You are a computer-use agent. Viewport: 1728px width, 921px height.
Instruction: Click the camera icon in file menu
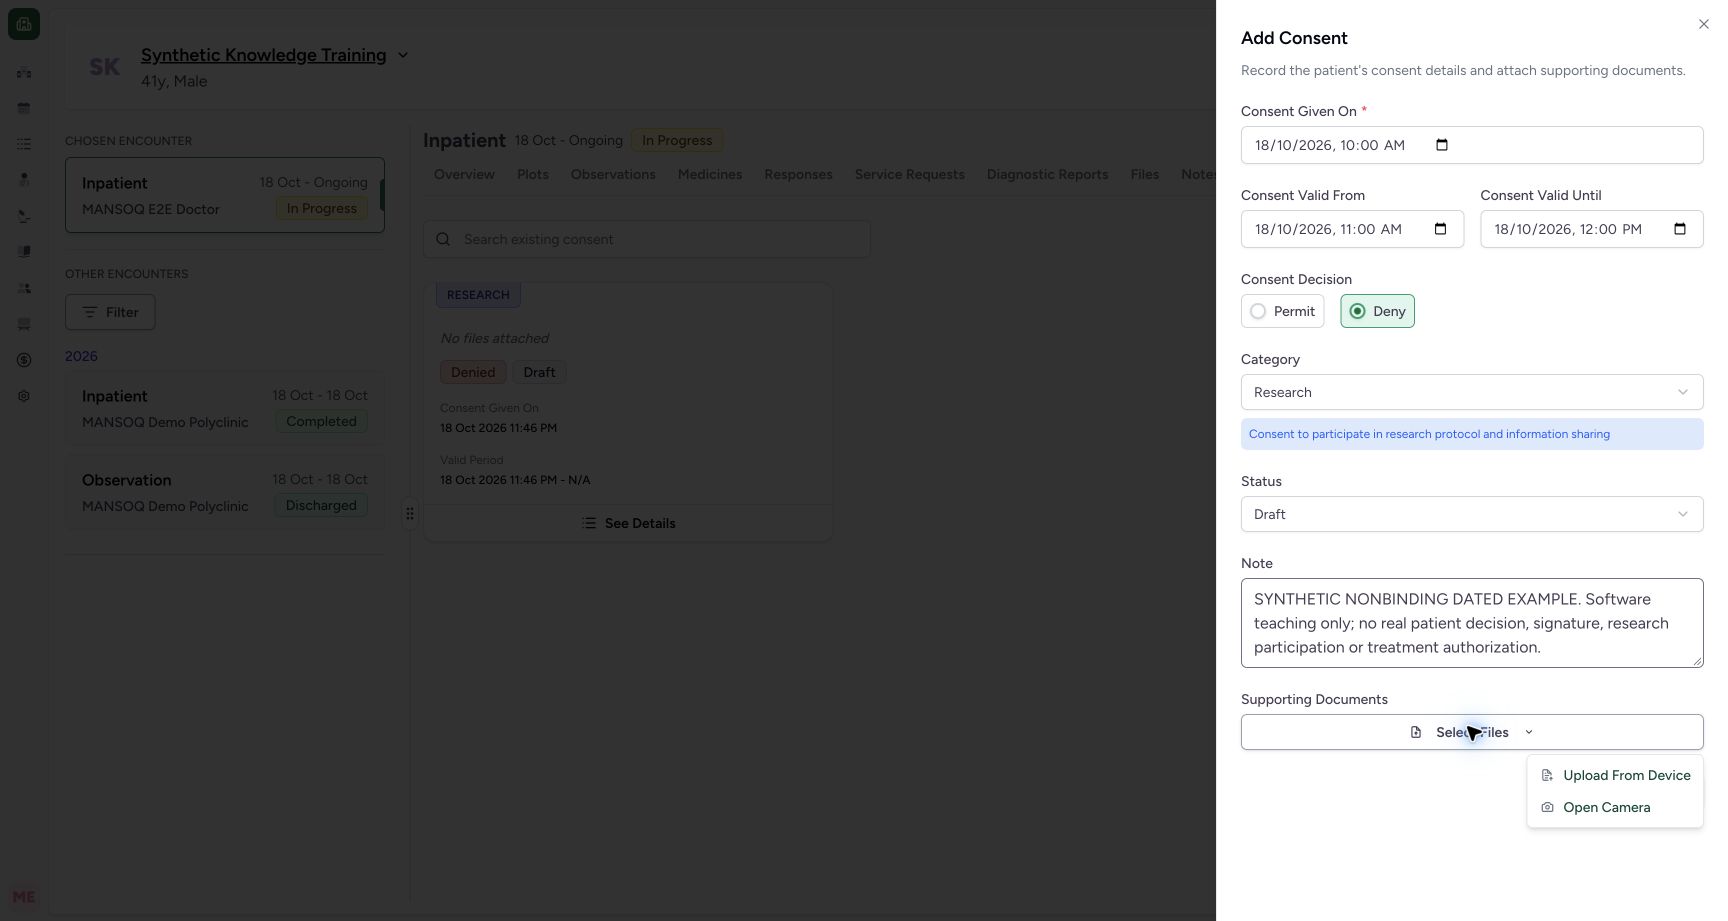[1547, 807]
